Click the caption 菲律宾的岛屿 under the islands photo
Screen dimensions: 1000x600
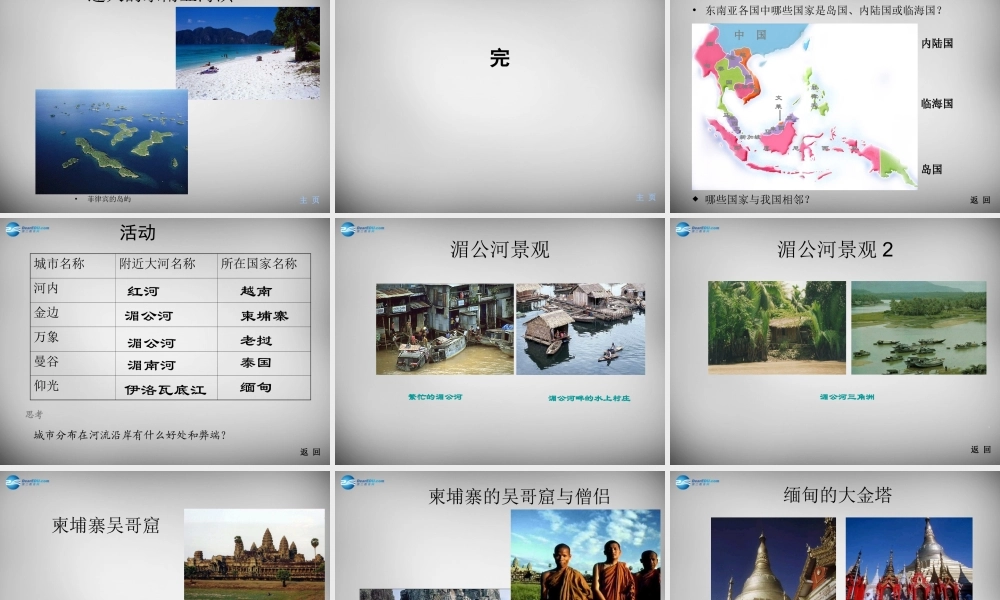(x=109, y=199)
